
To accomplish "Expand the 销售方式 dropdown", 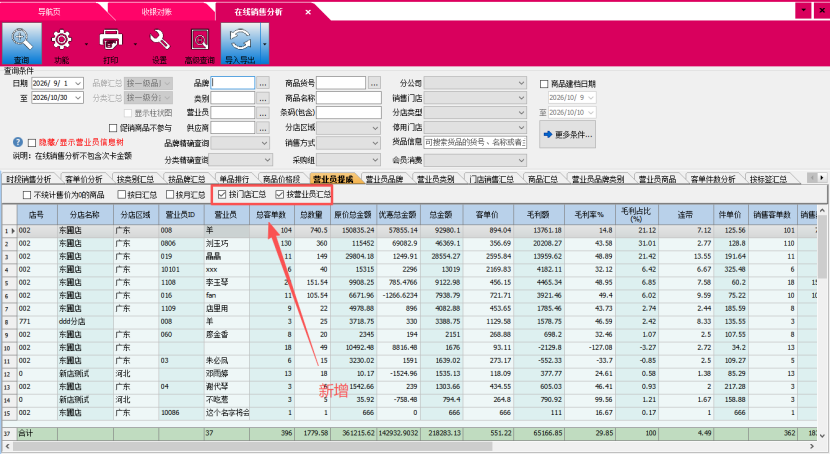I will click(x=375, y=143).
